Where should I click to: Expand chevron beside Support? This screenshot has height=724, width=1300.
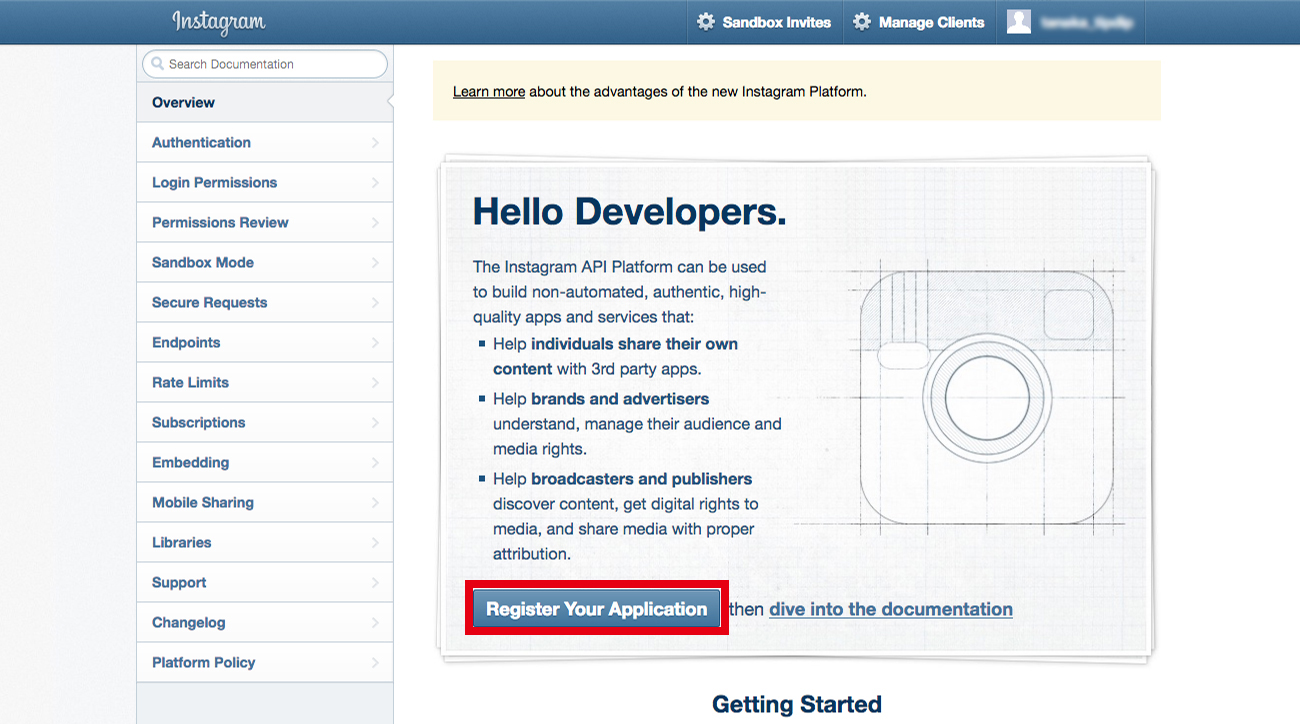(375, 582)
